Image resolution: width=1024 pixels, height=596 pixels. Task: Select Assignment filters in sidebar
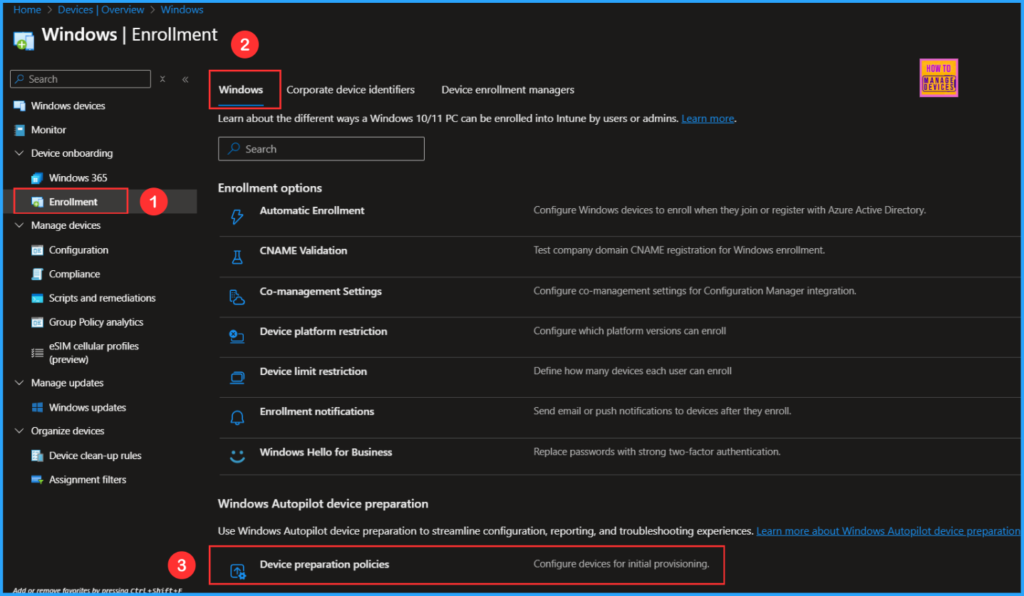click(x=88, y=480)
